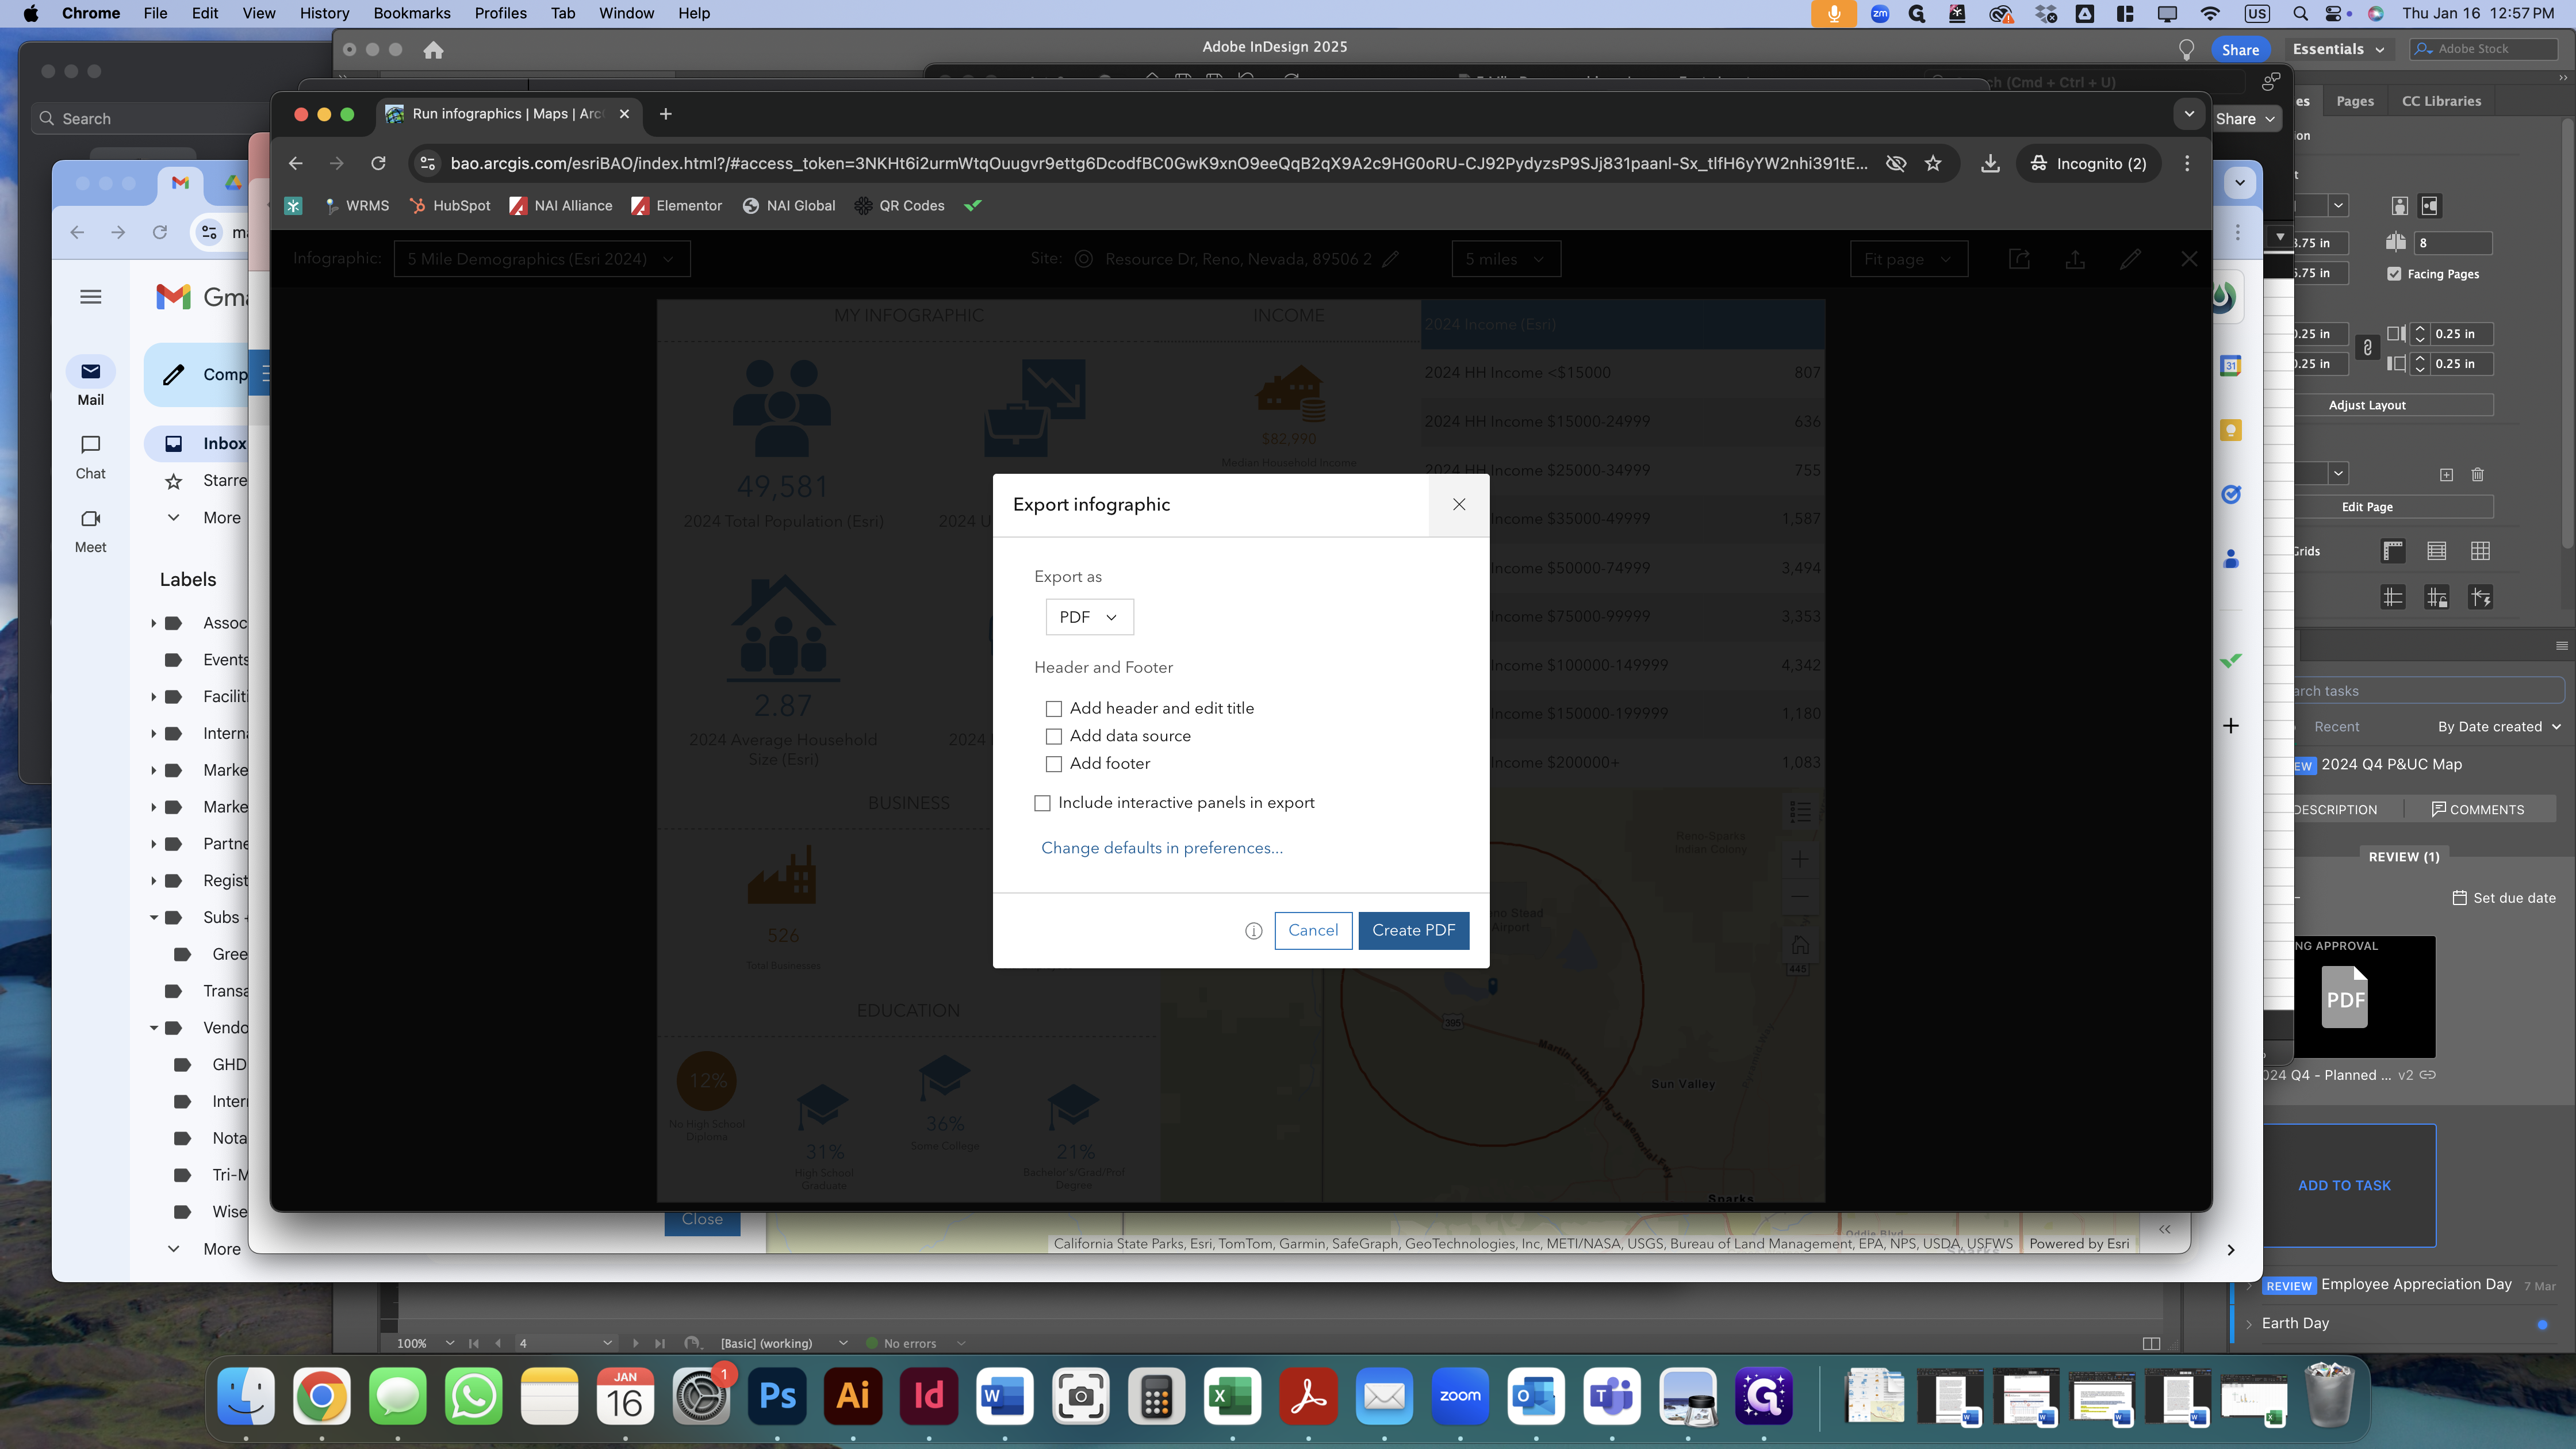Check Add footer option
2576x1449 pixels.
click(1053, 764)
